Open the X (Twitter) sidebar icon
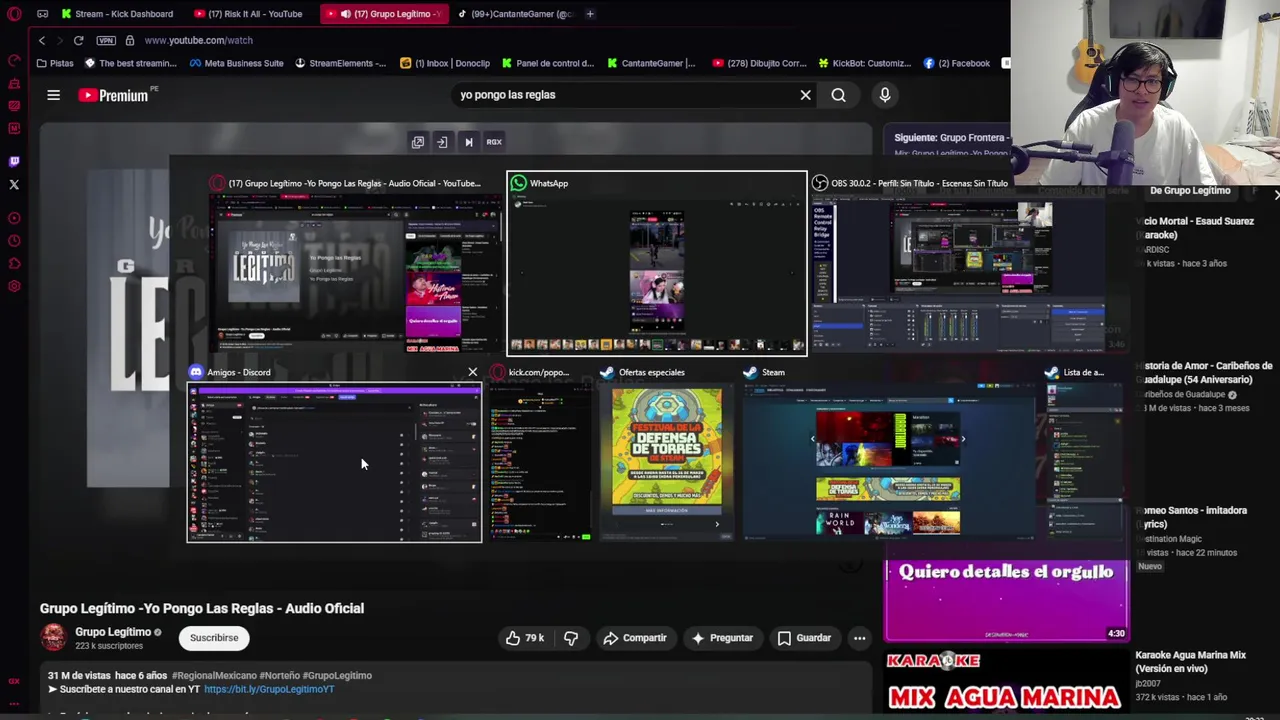The width and height of the screenshot is (1280, 720). pos(14,184)
